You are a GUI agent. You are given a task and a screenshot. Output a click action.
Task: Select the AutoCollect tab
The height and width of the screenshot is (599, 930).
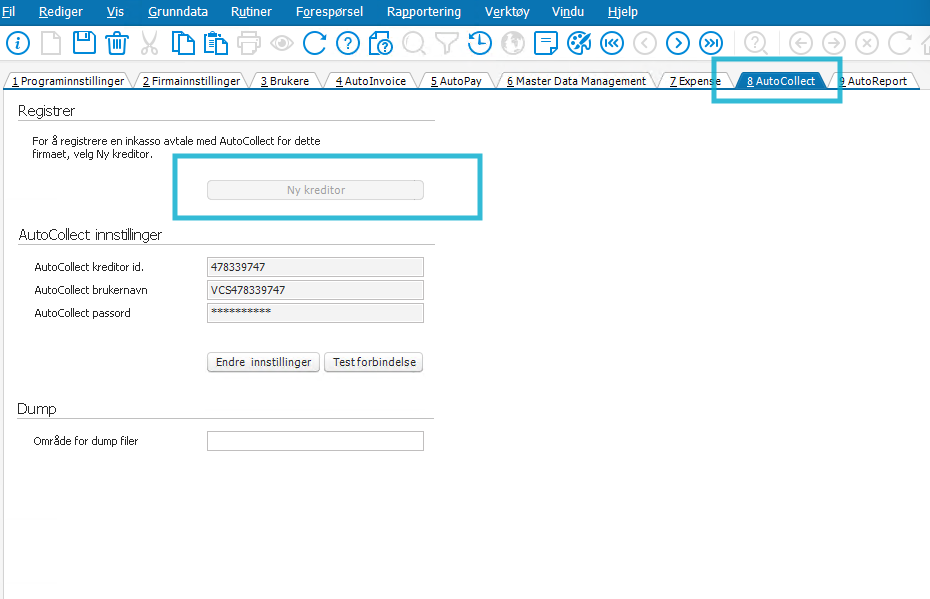point(781,81)
